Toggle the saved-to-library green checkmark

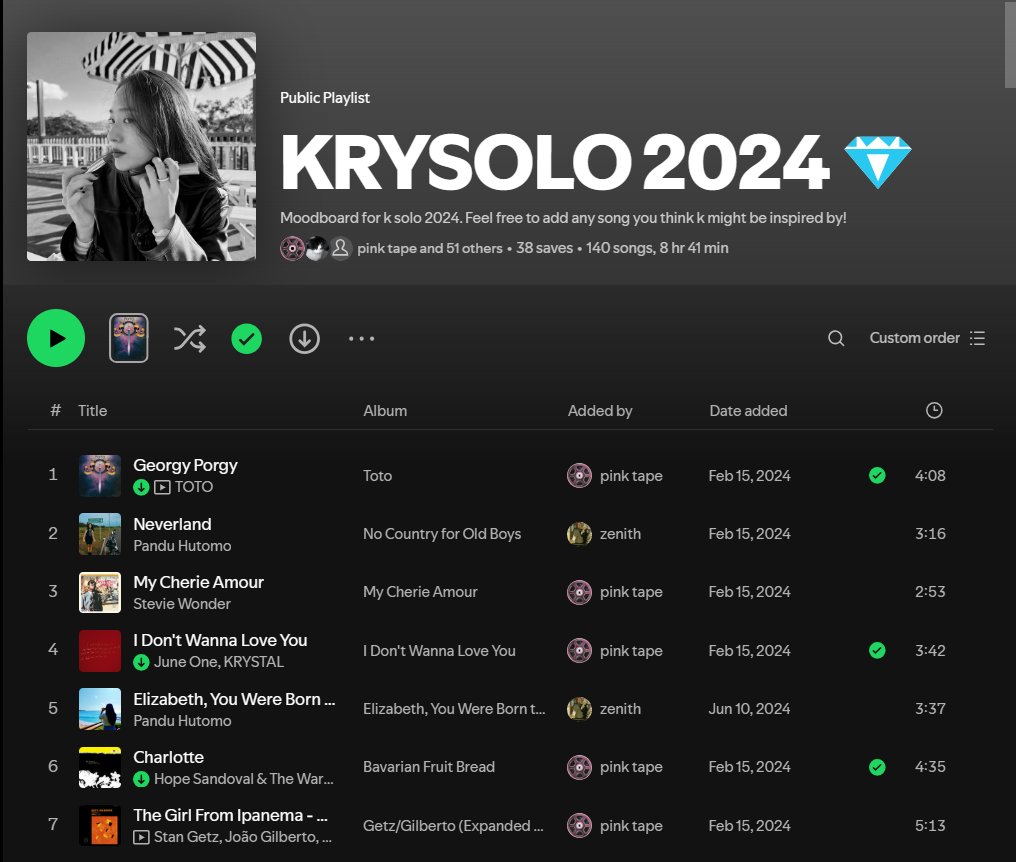pos(246,338)
